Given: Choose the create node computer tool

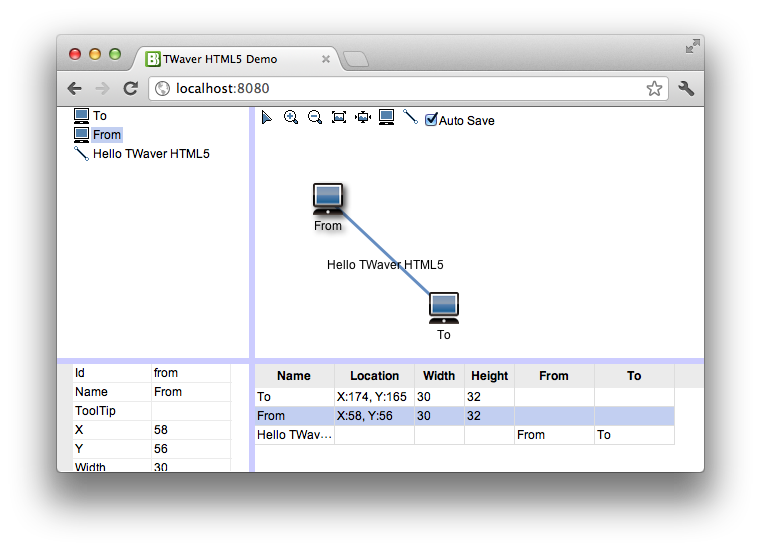Looking at the screenshot, I should point(386,117).
